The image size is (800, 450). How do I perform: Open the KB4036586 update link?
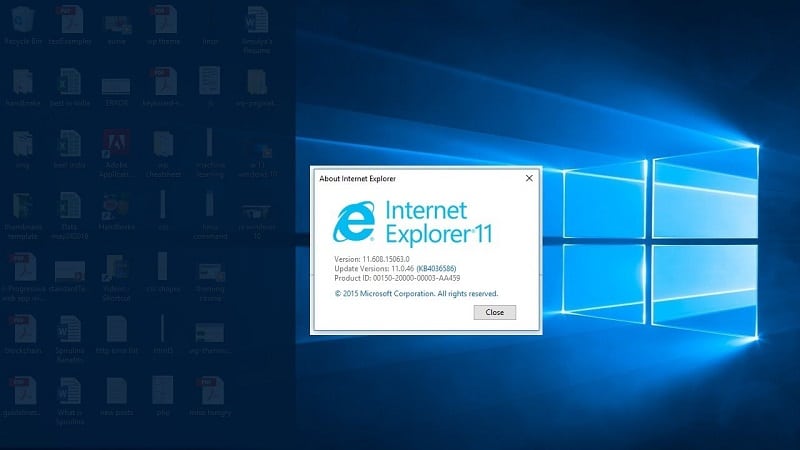coord(436,268)
